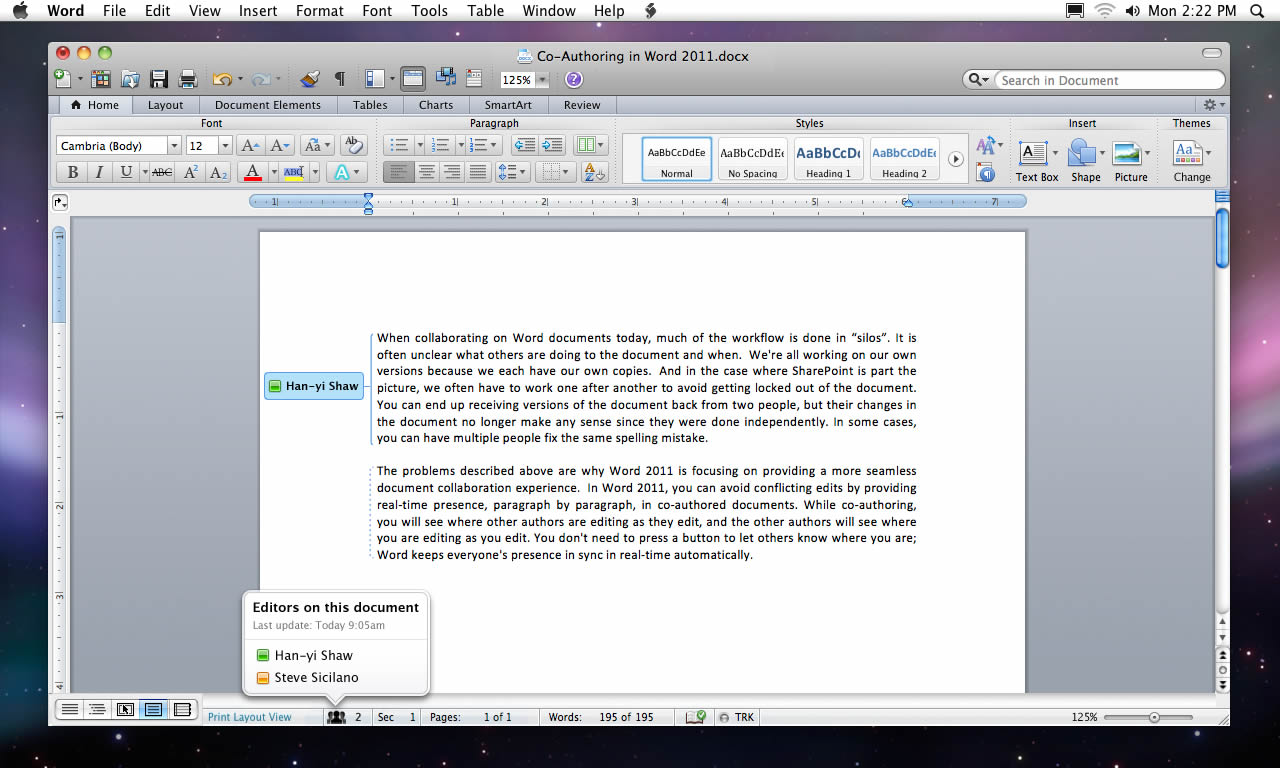Select Steve Sicilano in the editors list
The image size is (1280, 768).
coord(316,677)
